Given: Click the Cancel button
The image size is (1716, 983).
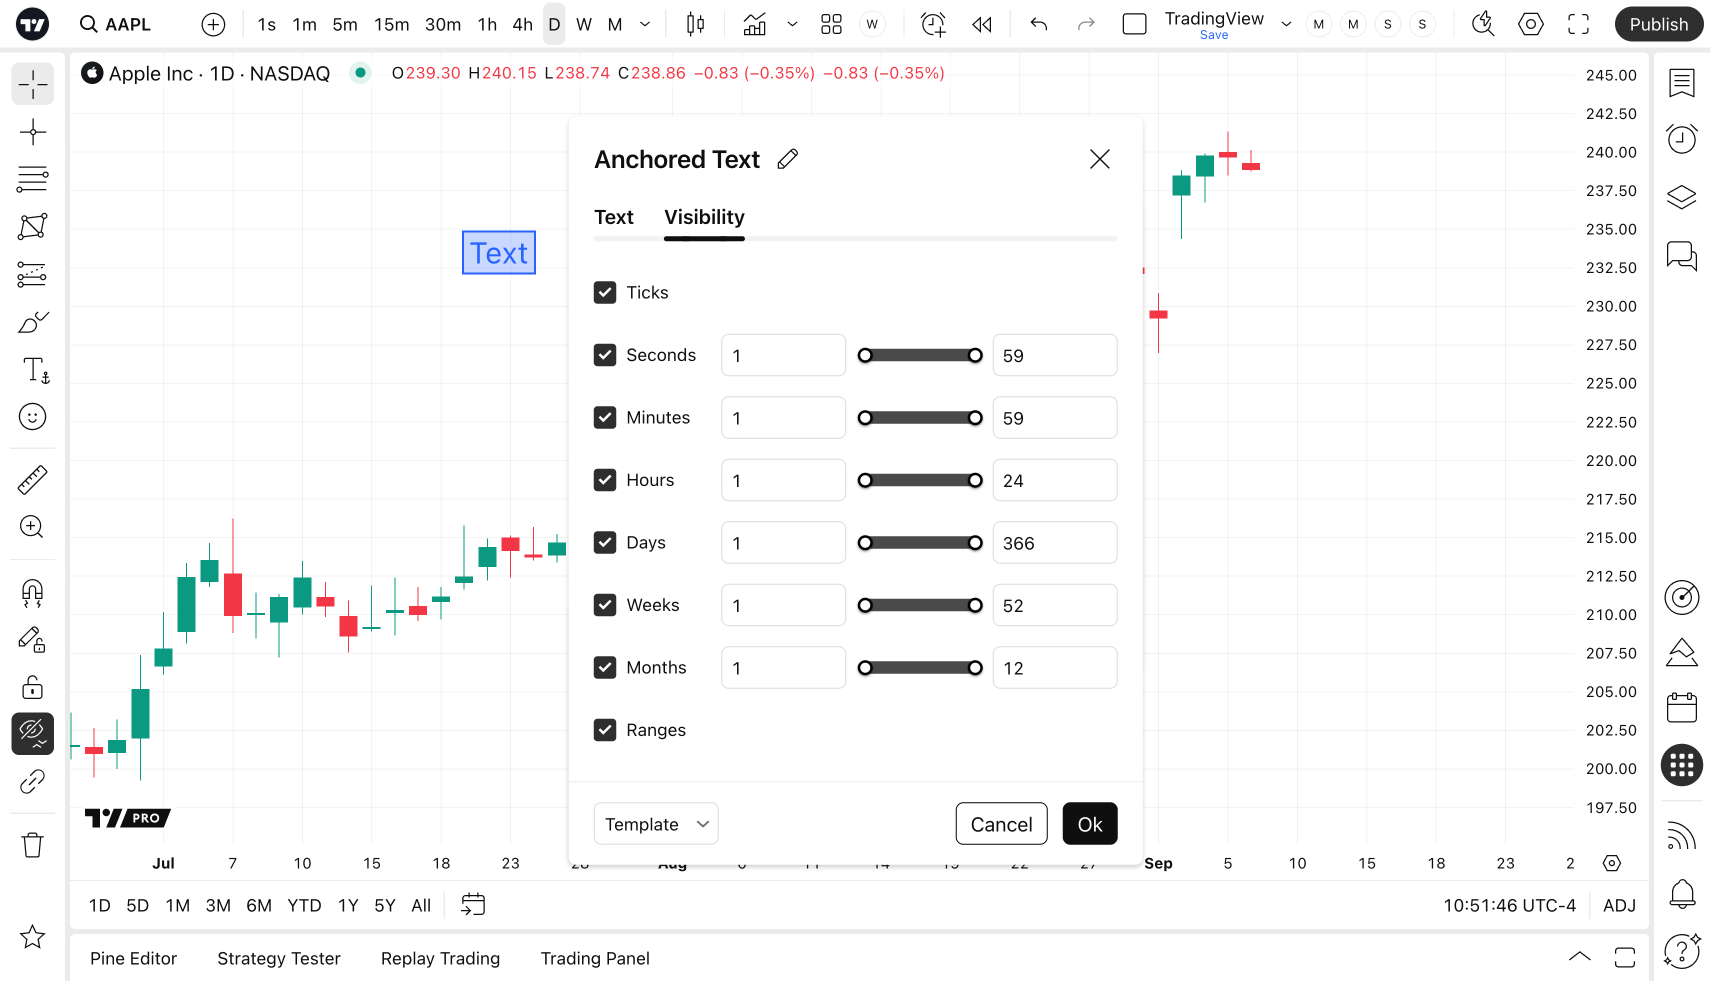Looking at the screenshot, I should tap(1001, 824).
